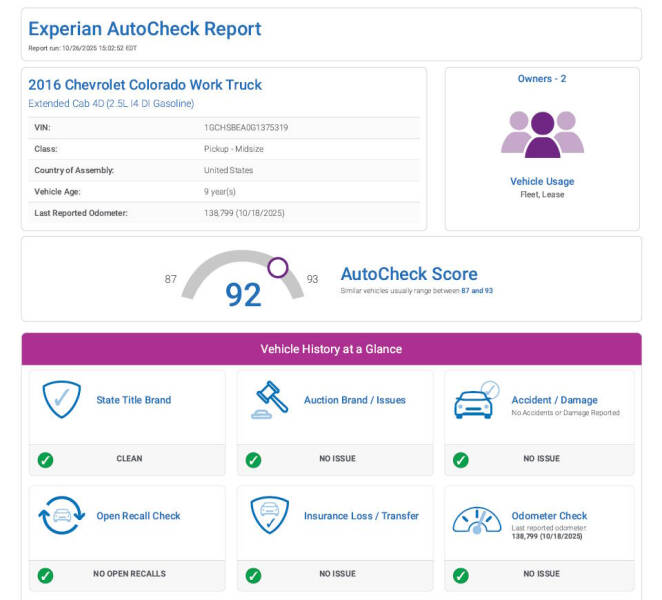Open the Insurance Loss / Transfer link

click(x=361, y=516)
